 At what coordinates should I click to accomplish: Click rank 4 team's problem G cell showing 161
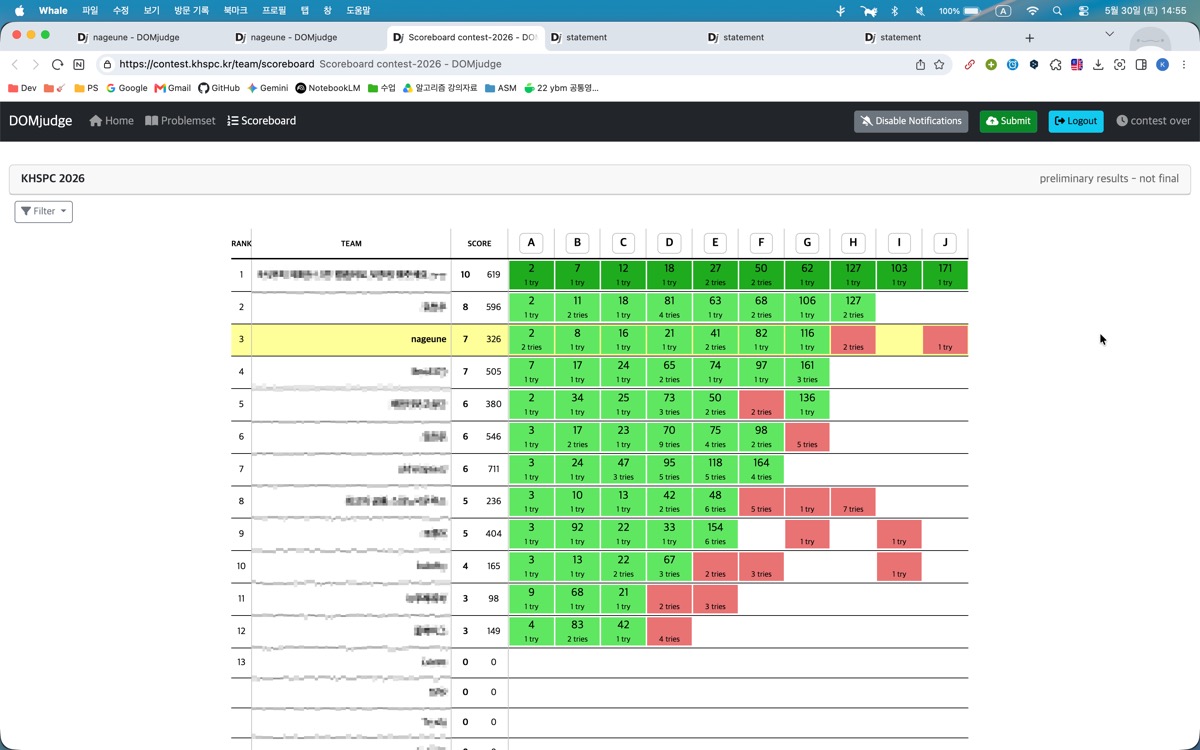(x=807, y=372)
